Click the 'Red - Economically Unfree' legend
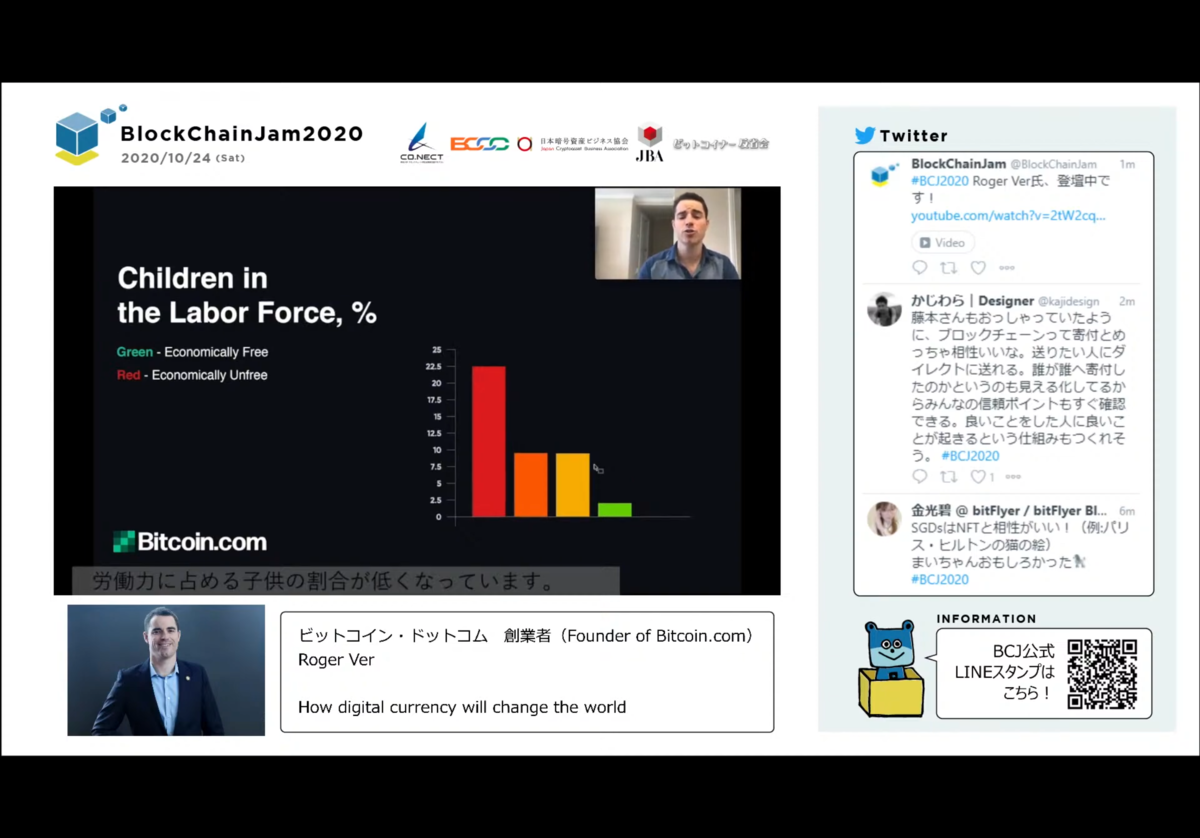This screenshot has height=838, width=1200. (192, 375)
